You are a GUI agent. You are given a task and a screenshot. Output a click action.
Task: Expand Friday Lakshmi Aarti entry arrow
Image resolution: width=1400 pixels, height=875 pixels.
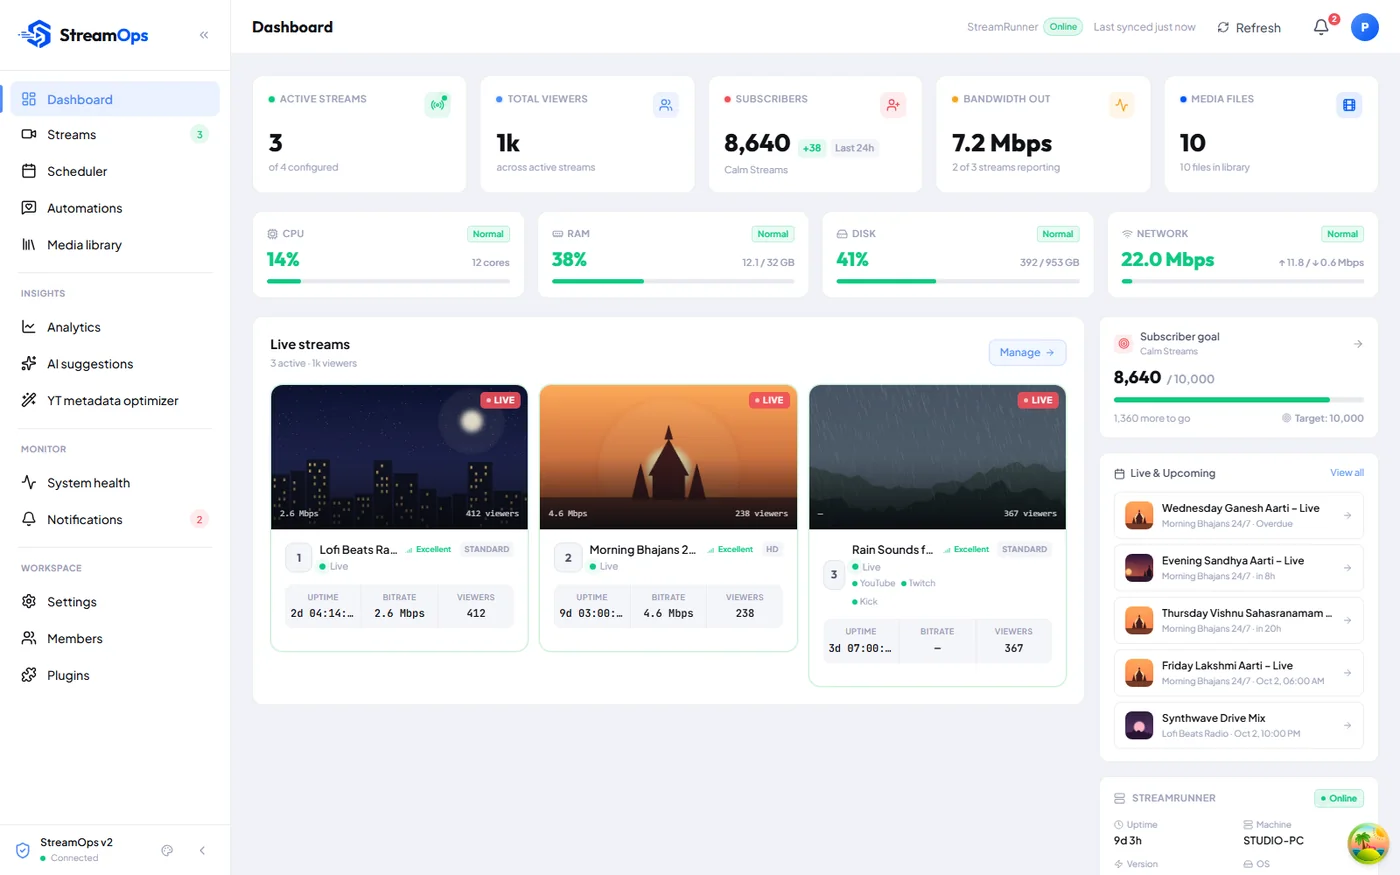tap(1347, 673)
